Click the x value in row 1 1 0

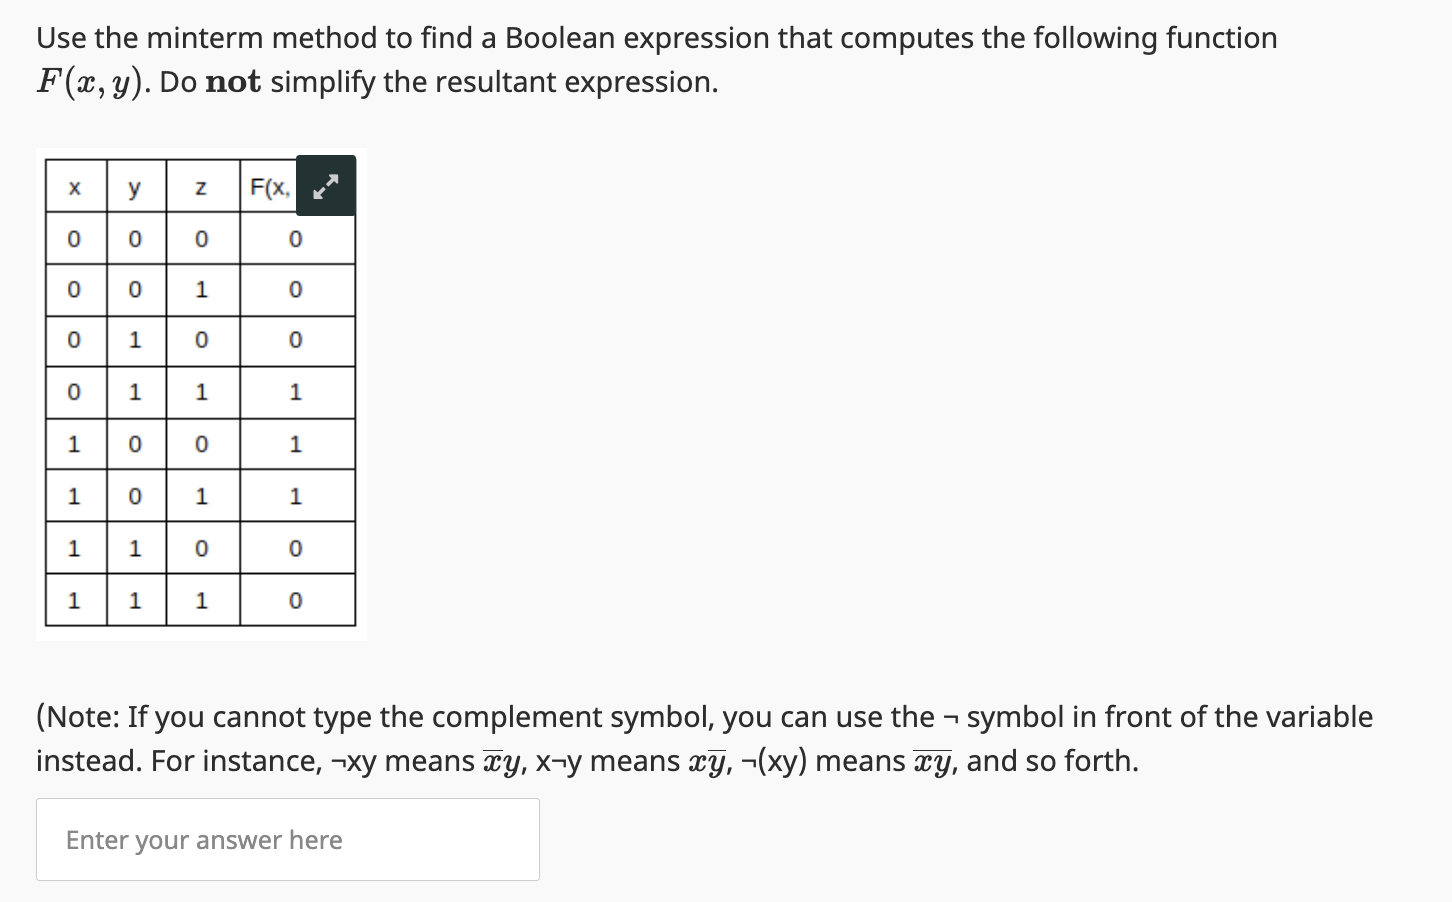(x=76, y=548)
